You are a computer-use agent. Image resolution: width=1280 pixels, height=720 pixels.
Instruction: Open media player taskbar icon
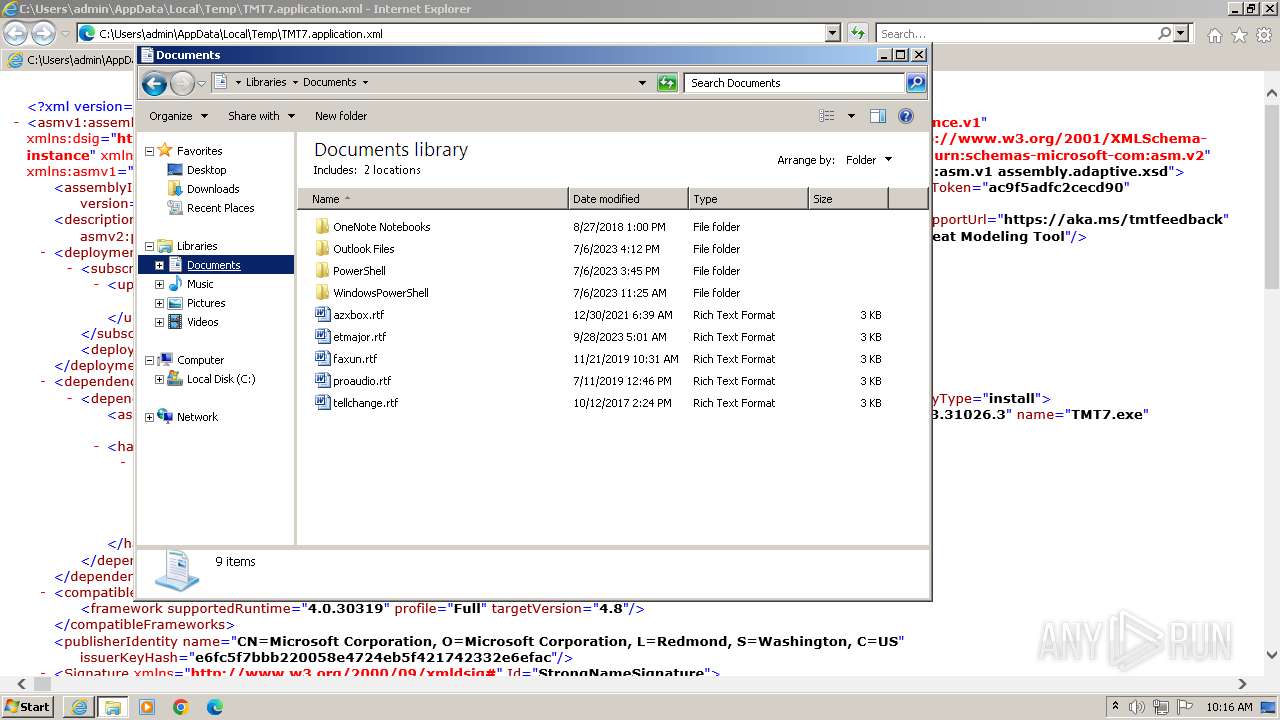146,707
